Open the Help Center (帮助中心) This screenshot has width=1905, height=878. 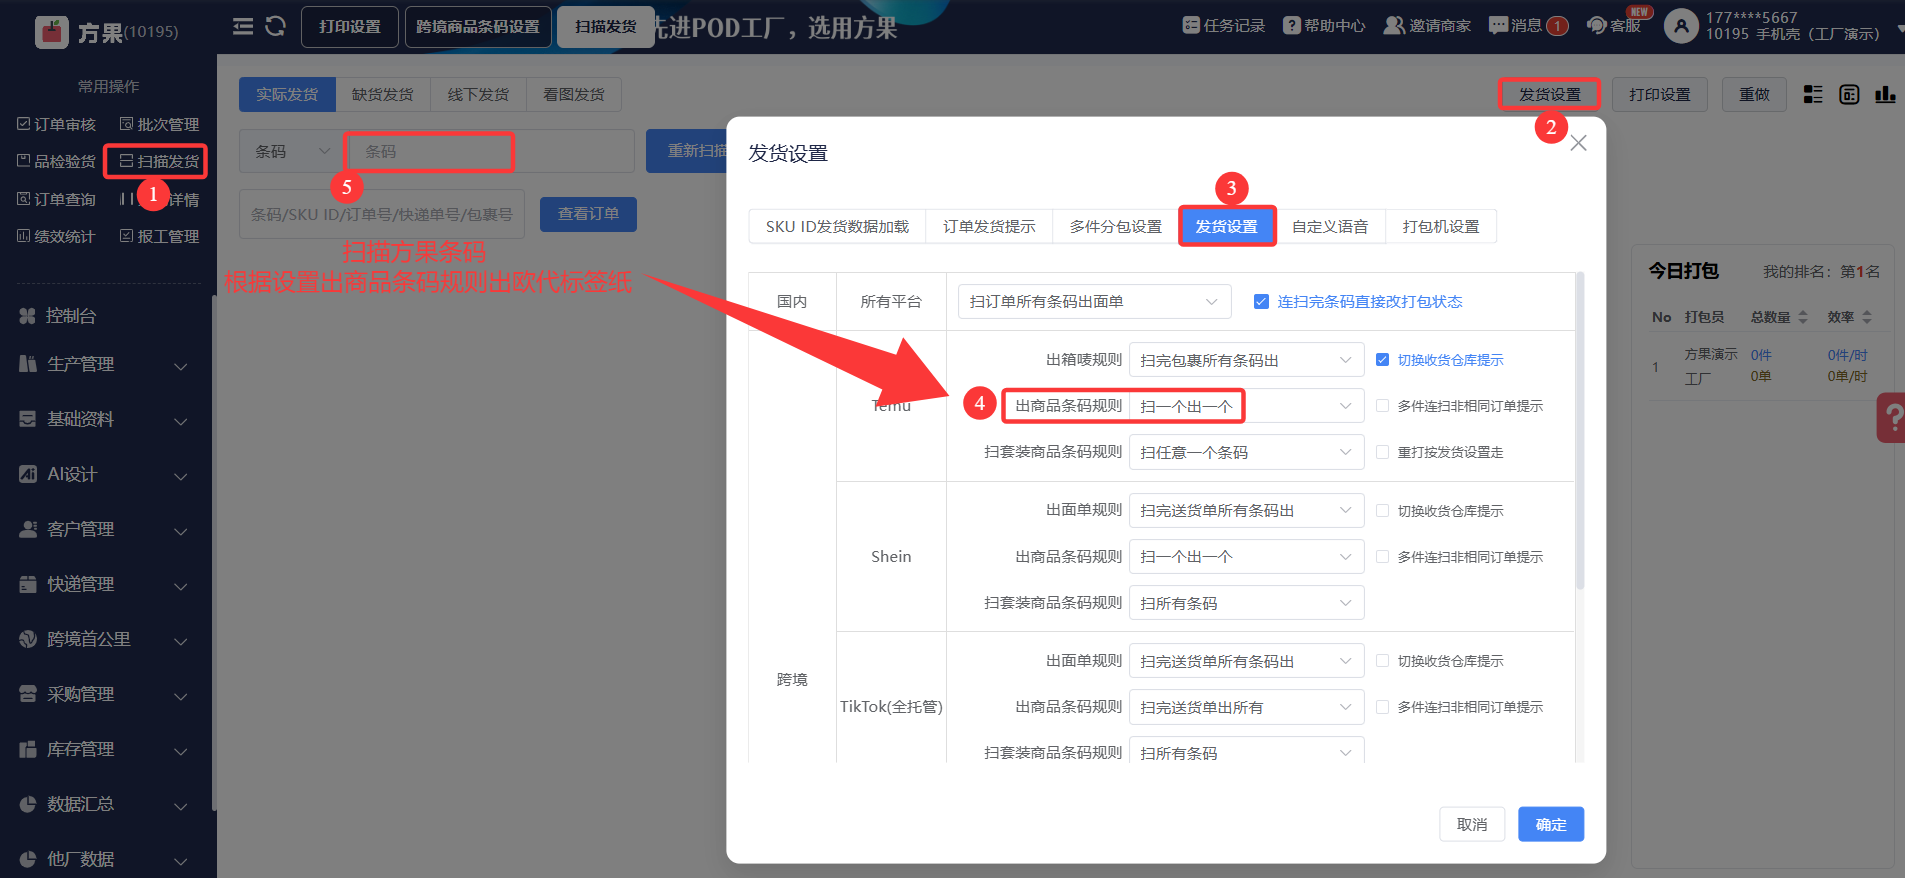tap(1324, 26)
